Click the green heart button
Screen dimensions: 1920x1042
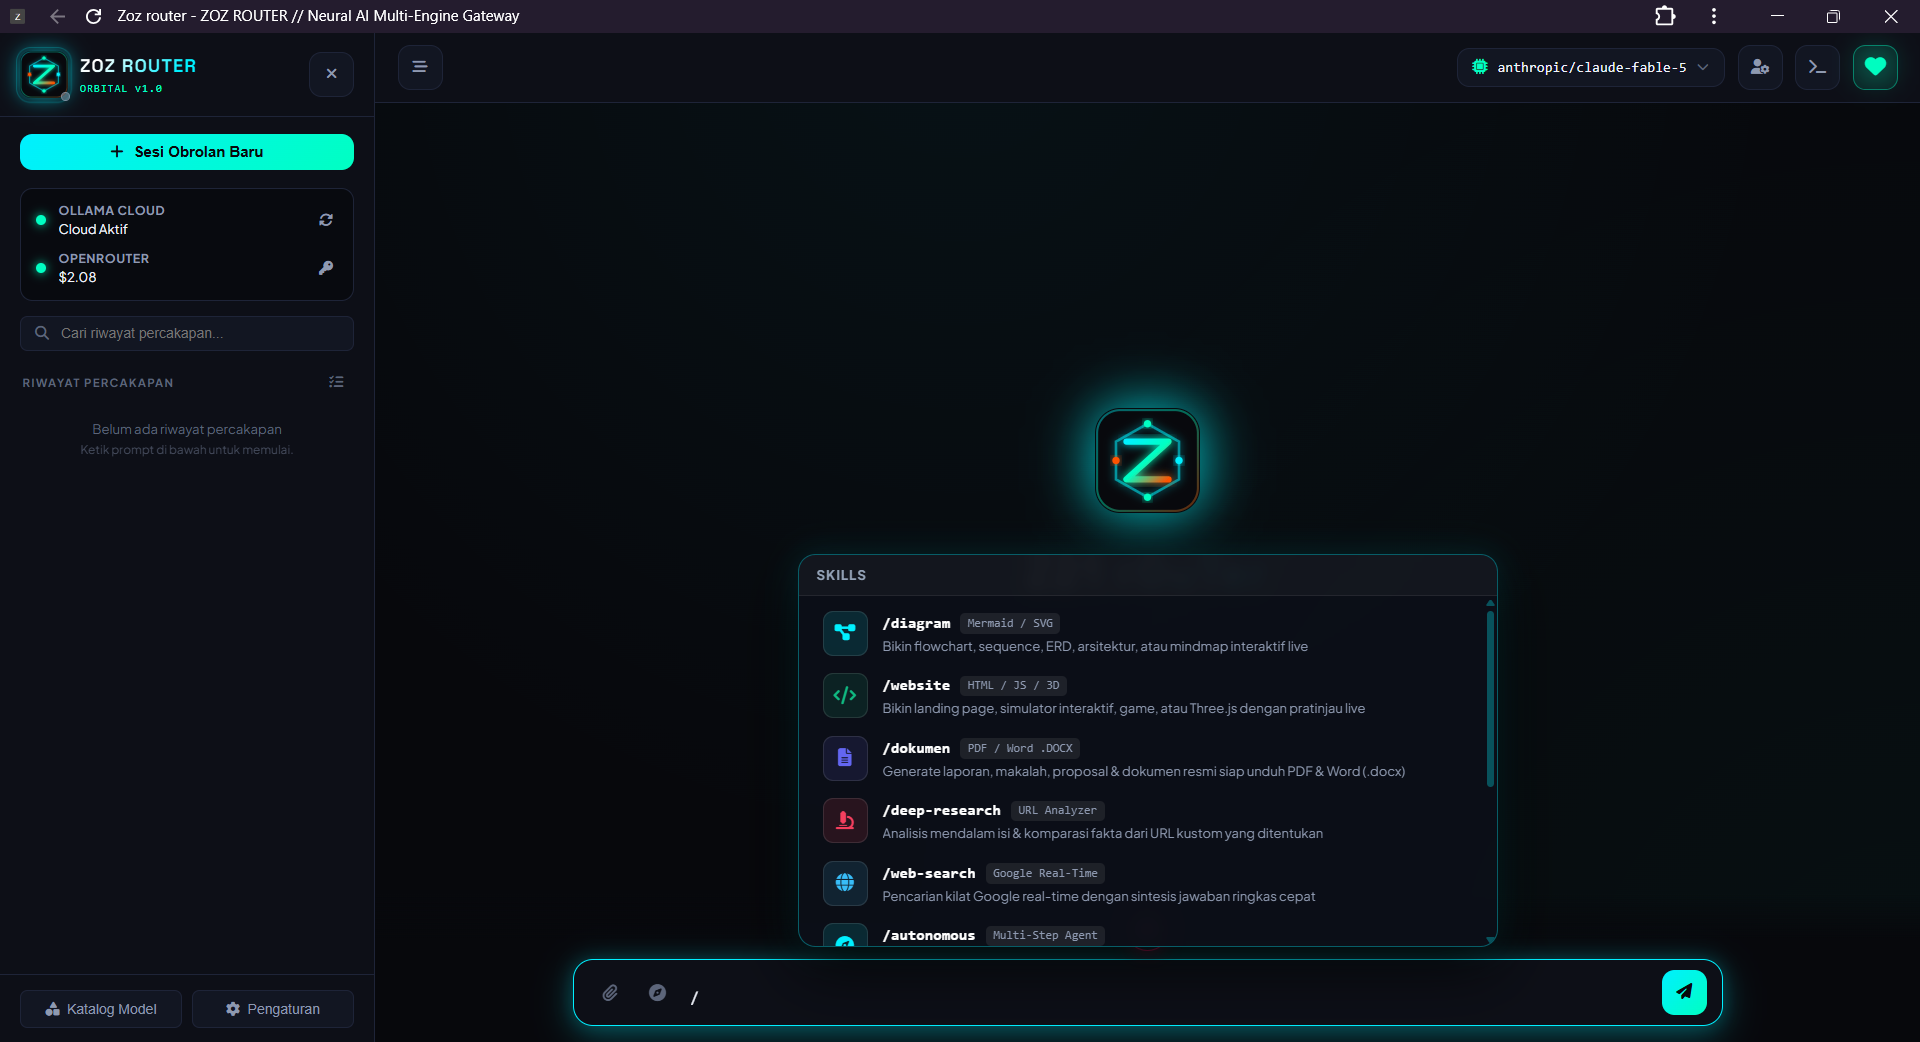(1875, 67)
